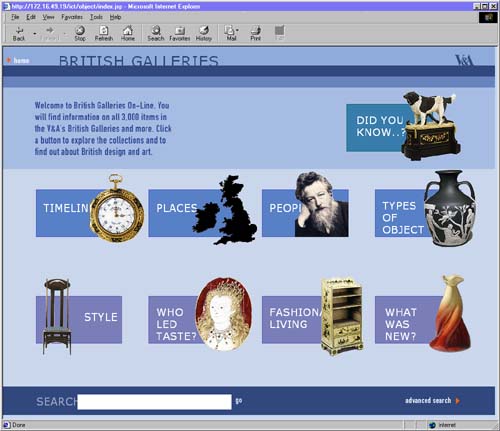
Task: Click the tall-backed chair image
Action: pos(57,317)
